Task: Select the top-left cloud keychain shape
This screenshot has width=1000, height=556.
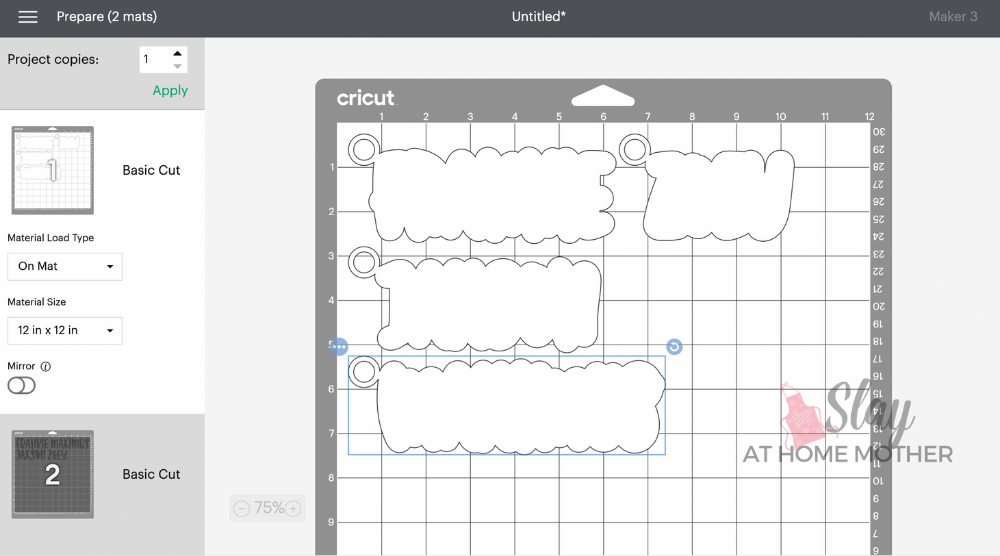Action: pos(483,189)
